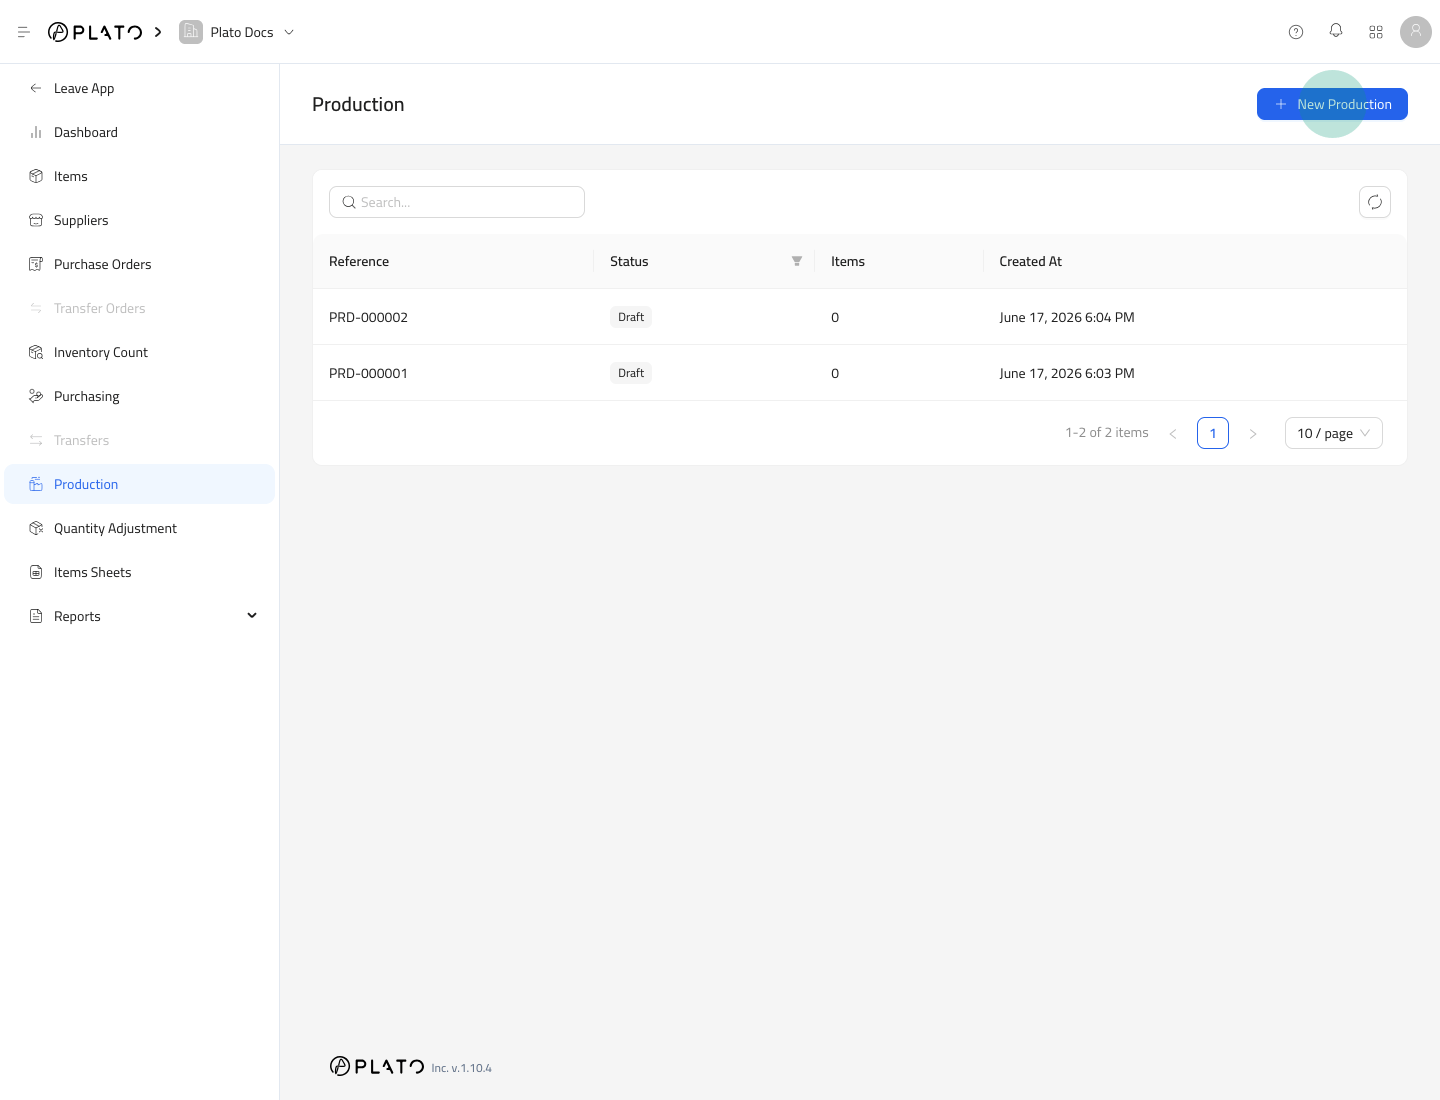Click the refresh icon above the table
The width and height of the screenshot is (1440, 1100).
tap(1375, 202)
